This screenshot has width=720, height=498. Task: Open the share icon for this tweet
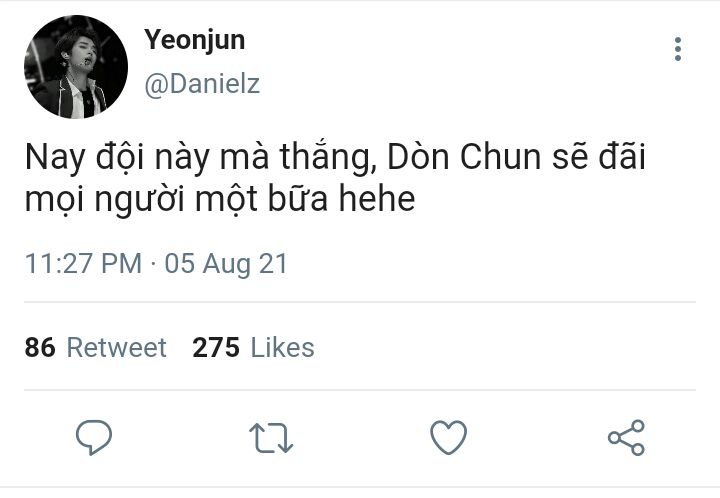[626, 437]
